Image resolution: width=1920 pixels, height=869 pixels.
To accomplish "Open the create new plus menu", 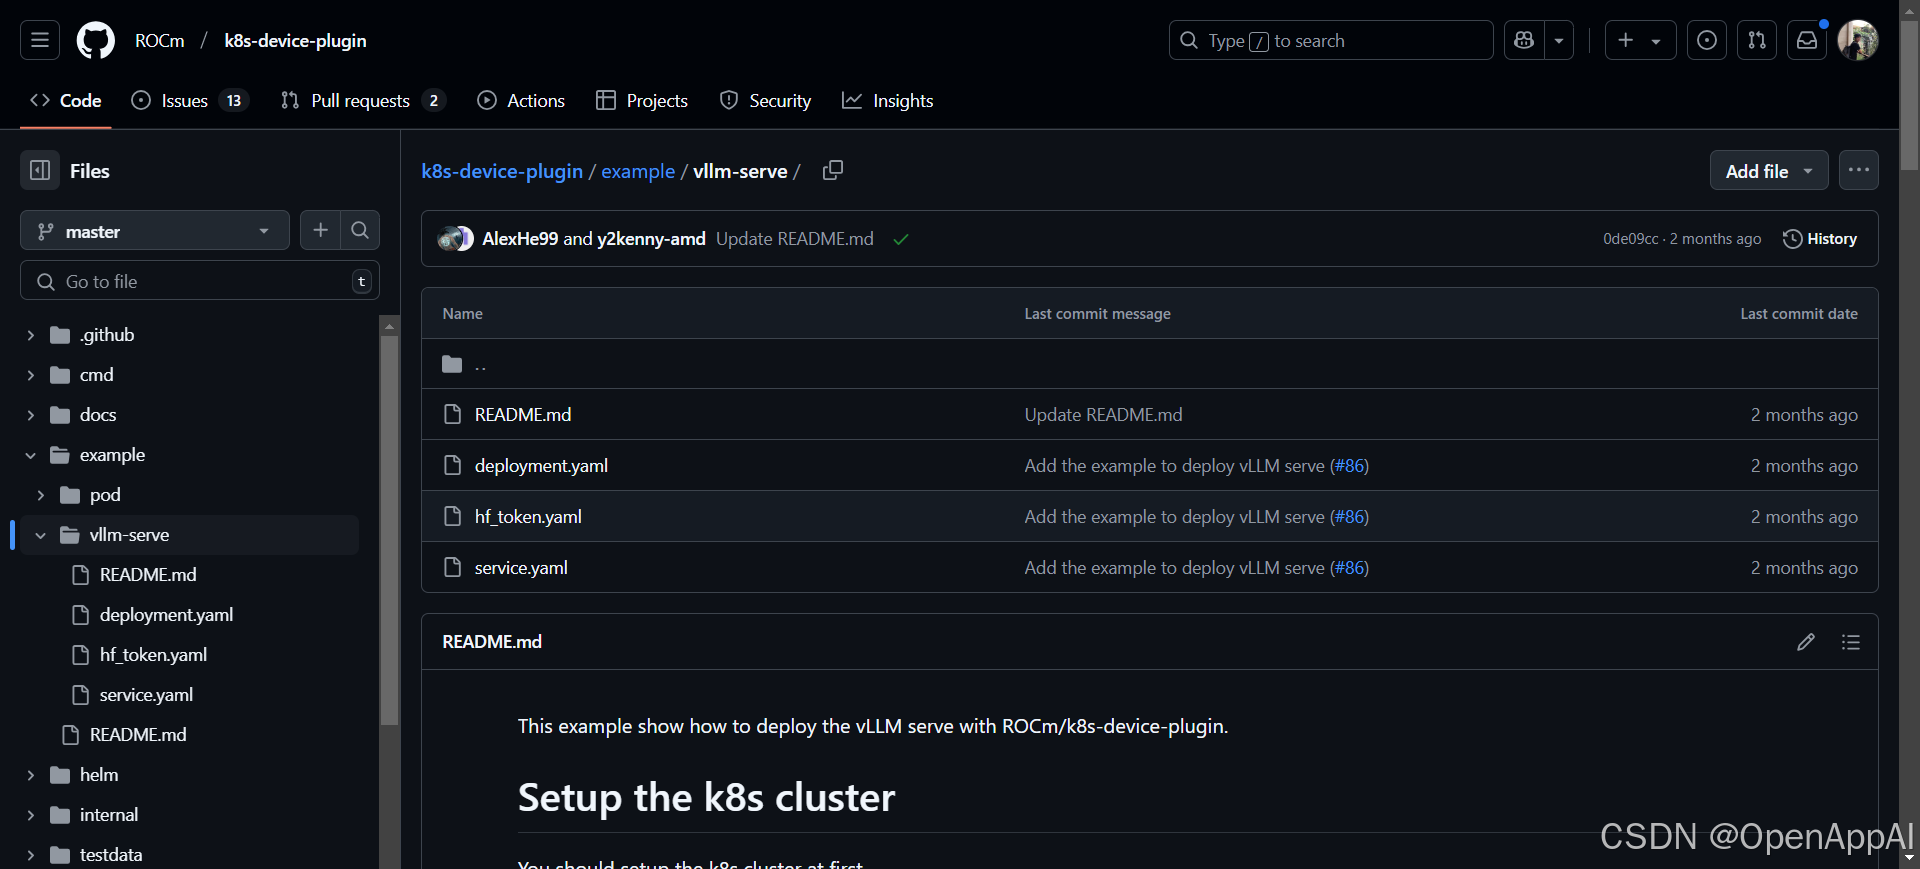I will [x=1640, y=40].
